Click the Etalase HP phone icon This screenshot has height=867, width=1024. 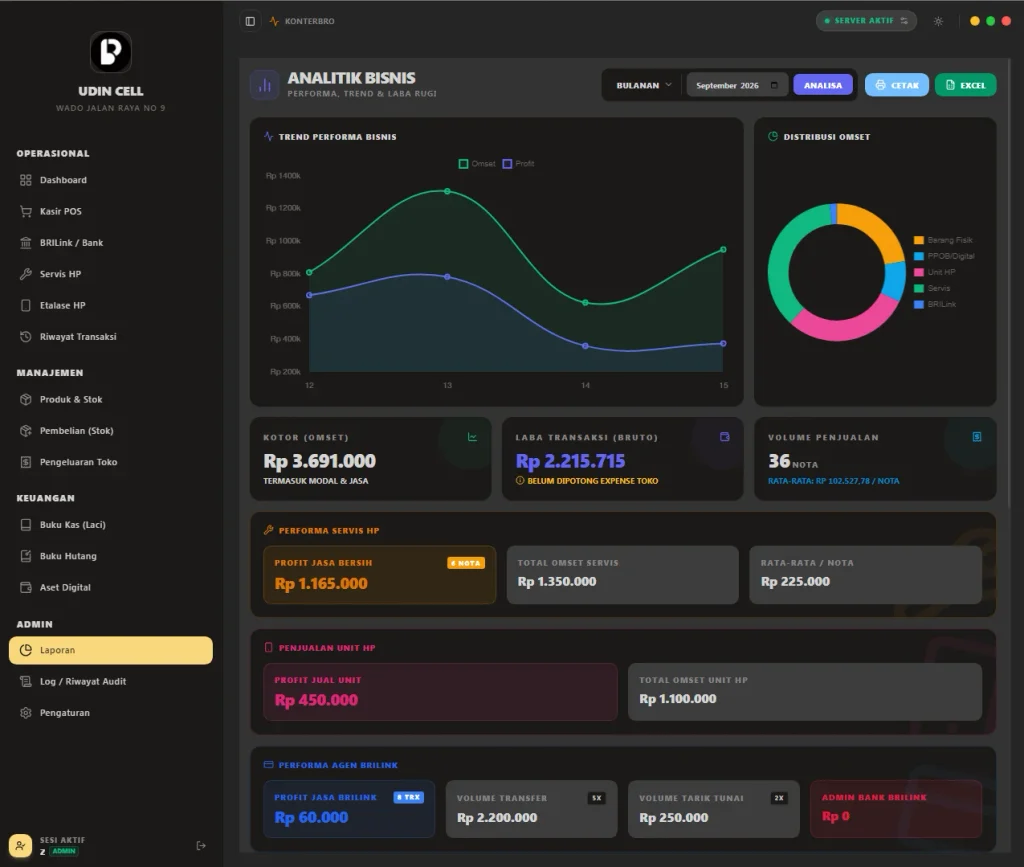click(25, 306)
